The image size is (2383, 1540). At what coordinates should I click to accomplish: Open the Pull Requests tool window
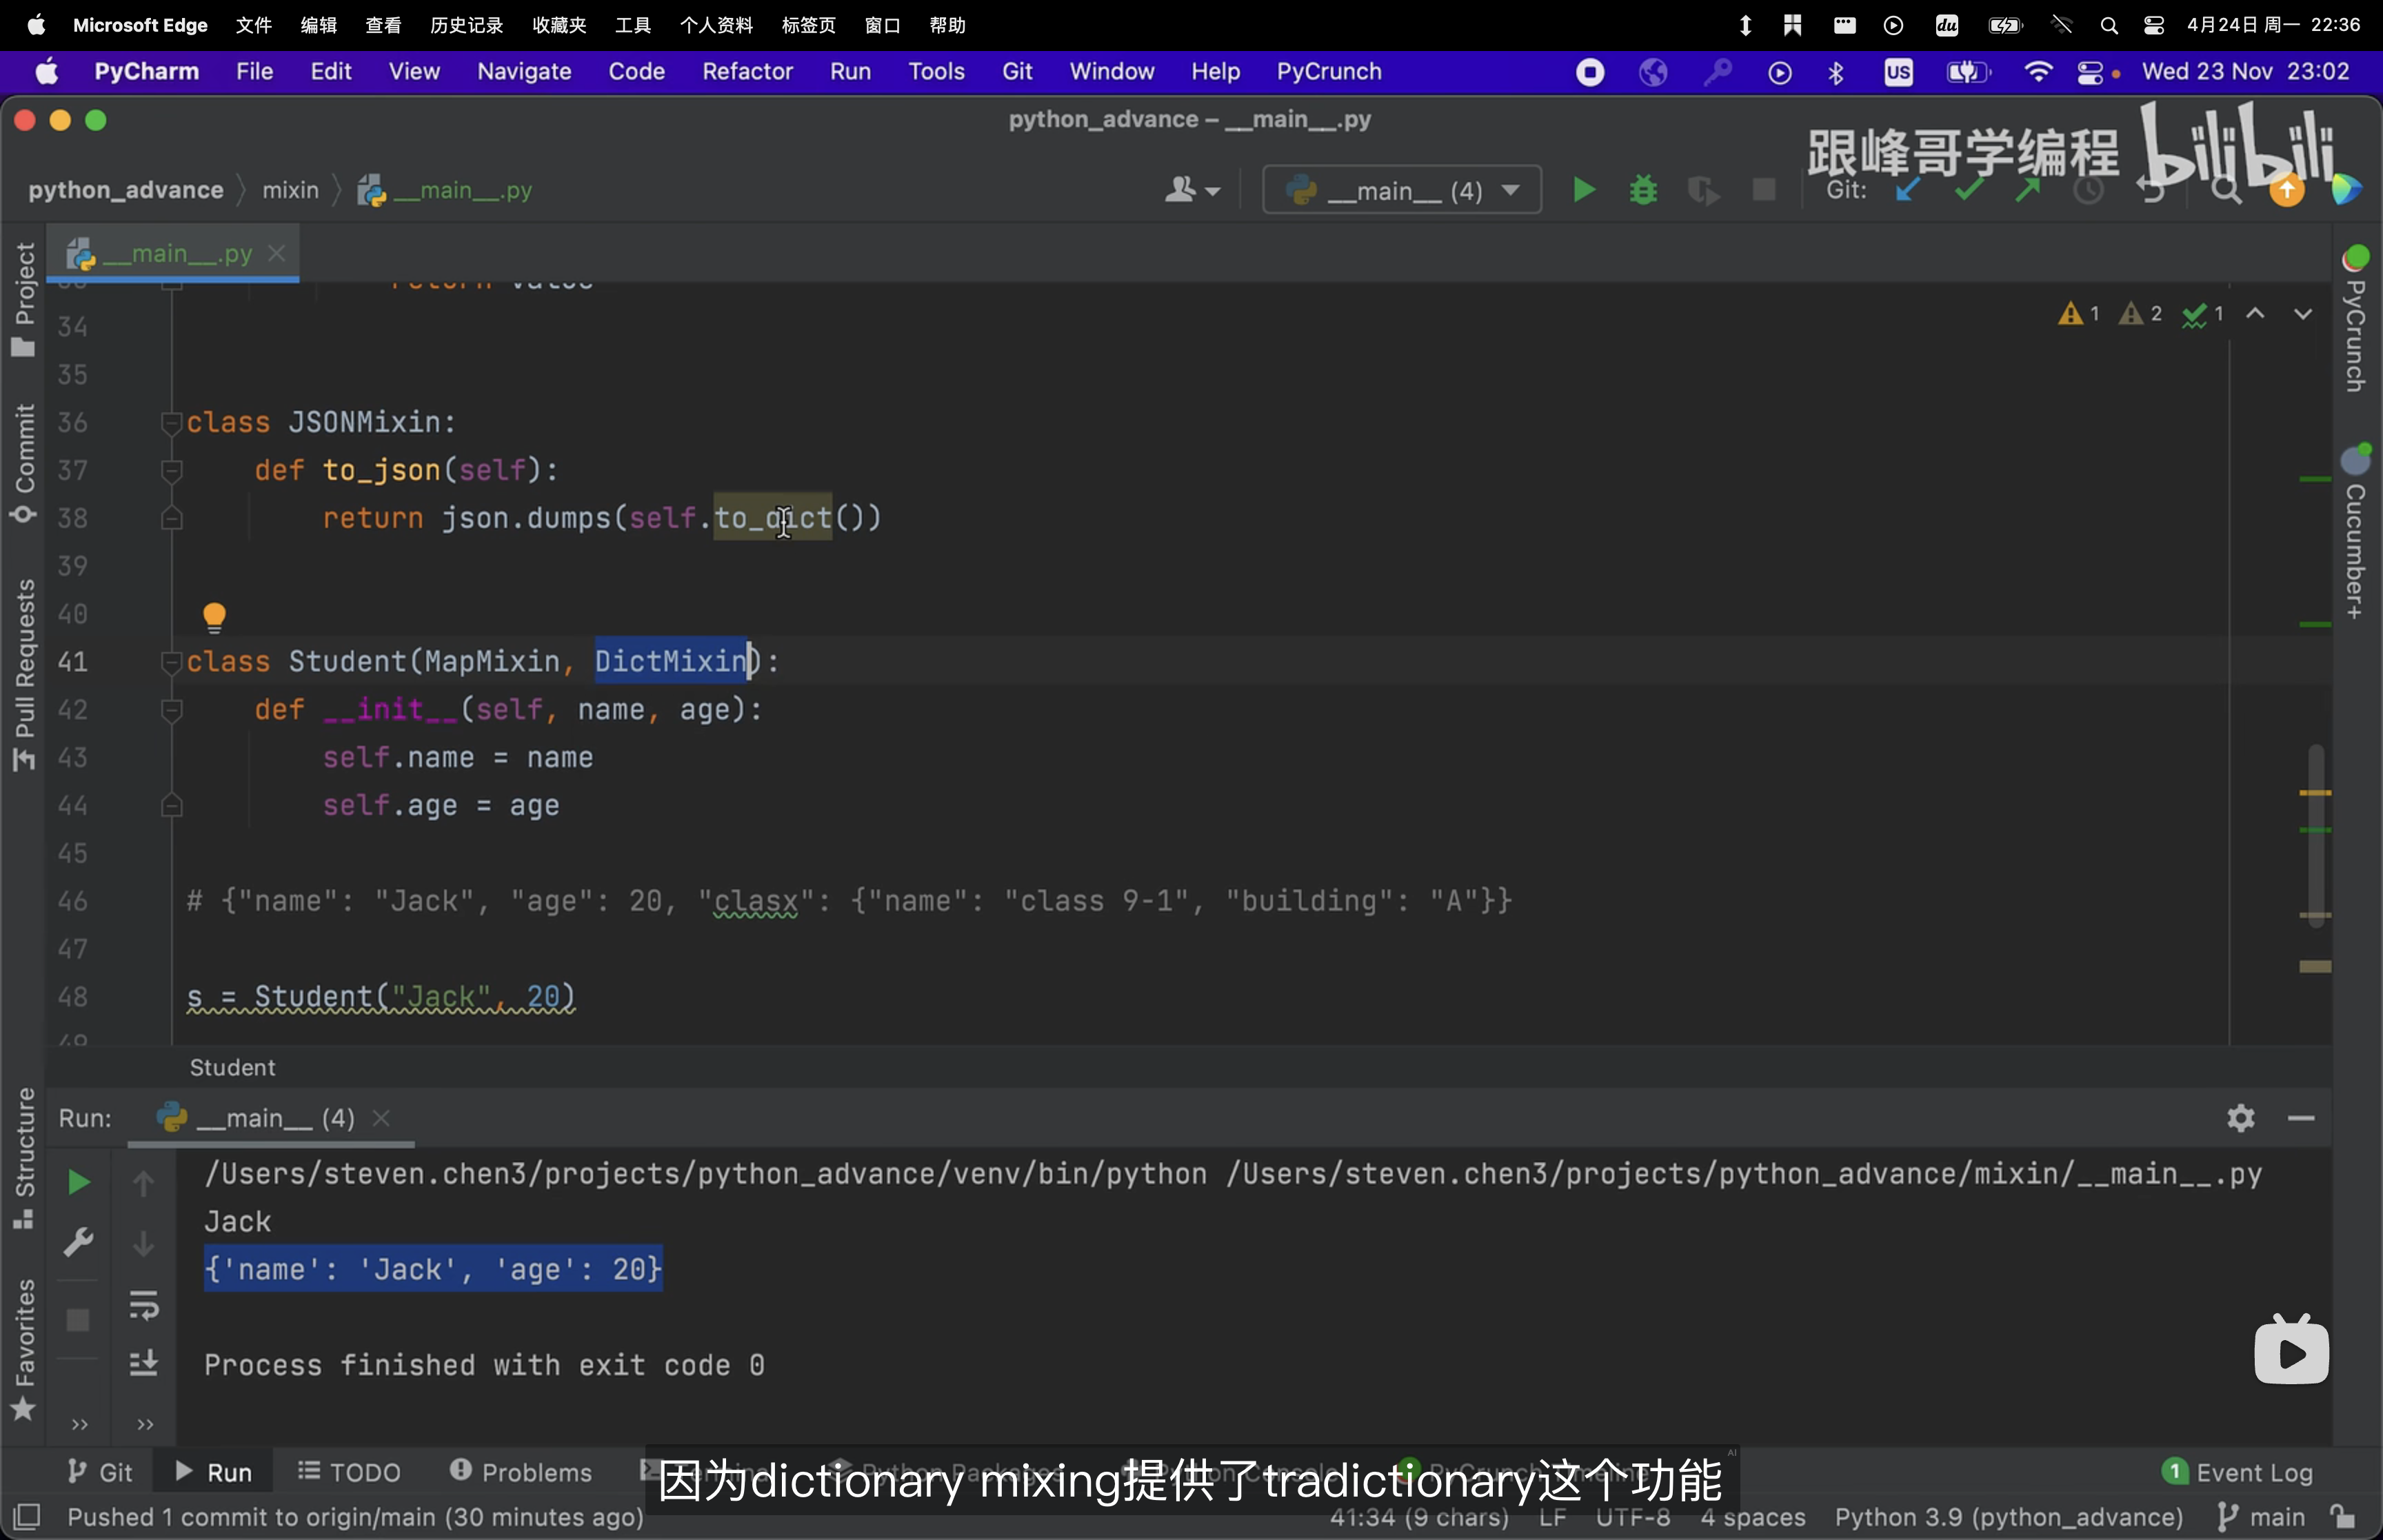23,675
